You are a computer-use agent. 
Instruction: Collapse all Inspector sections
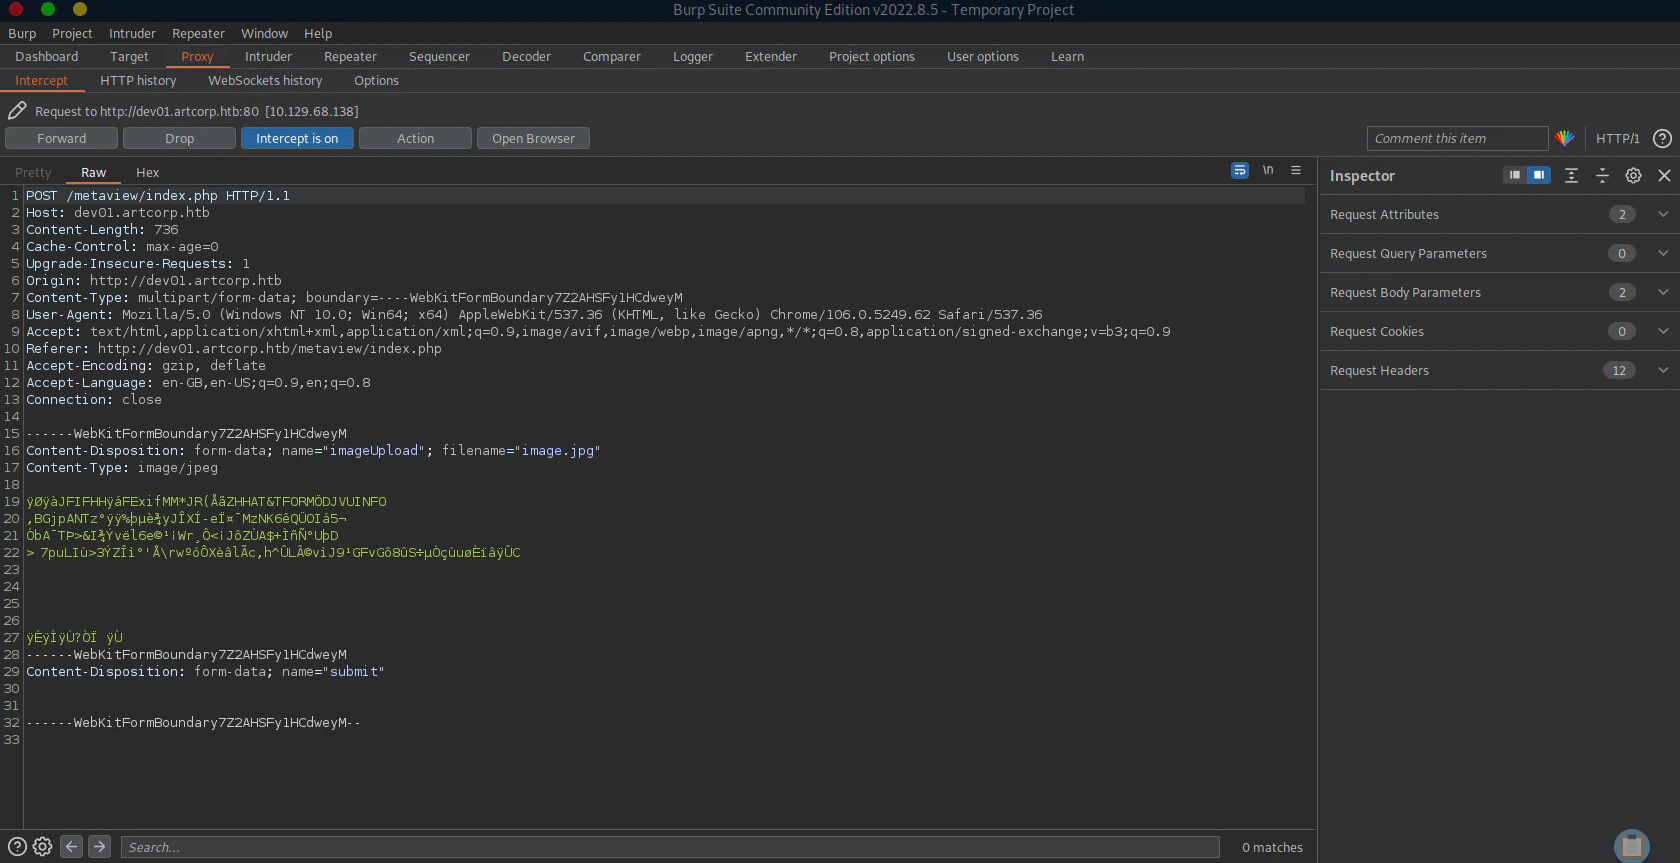[1602, 176]
